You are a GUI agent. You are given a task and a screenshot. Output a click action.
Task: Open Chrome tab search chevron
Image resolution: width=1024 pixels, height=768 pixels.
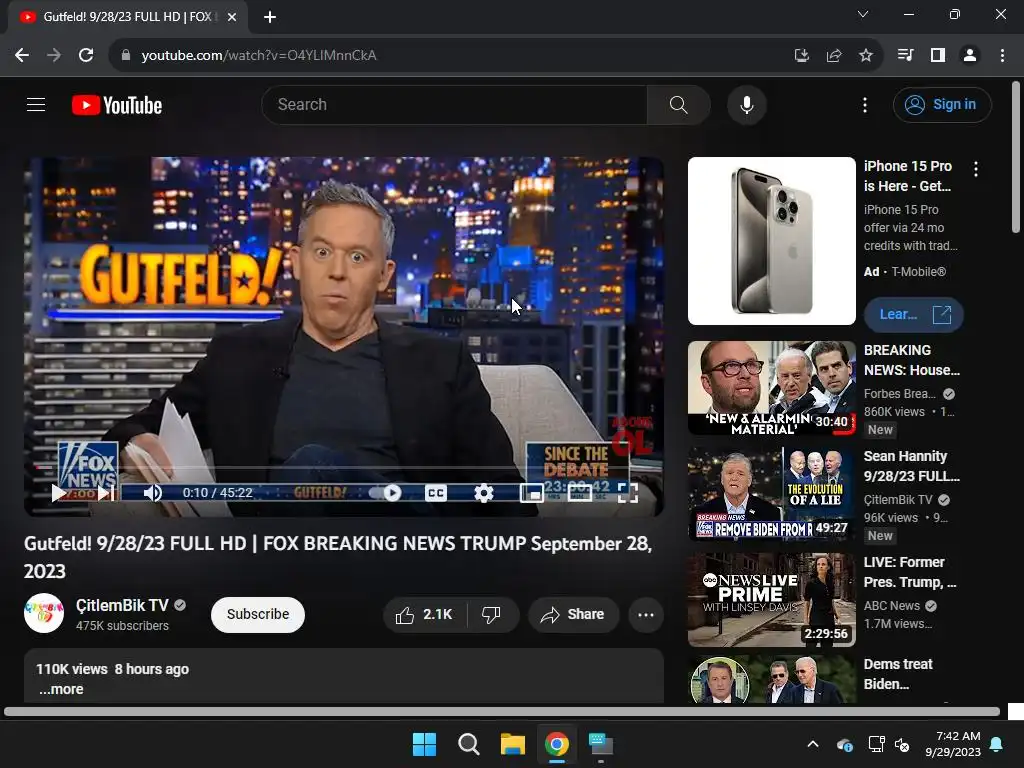pyautogui.click(x=863, y=14)
